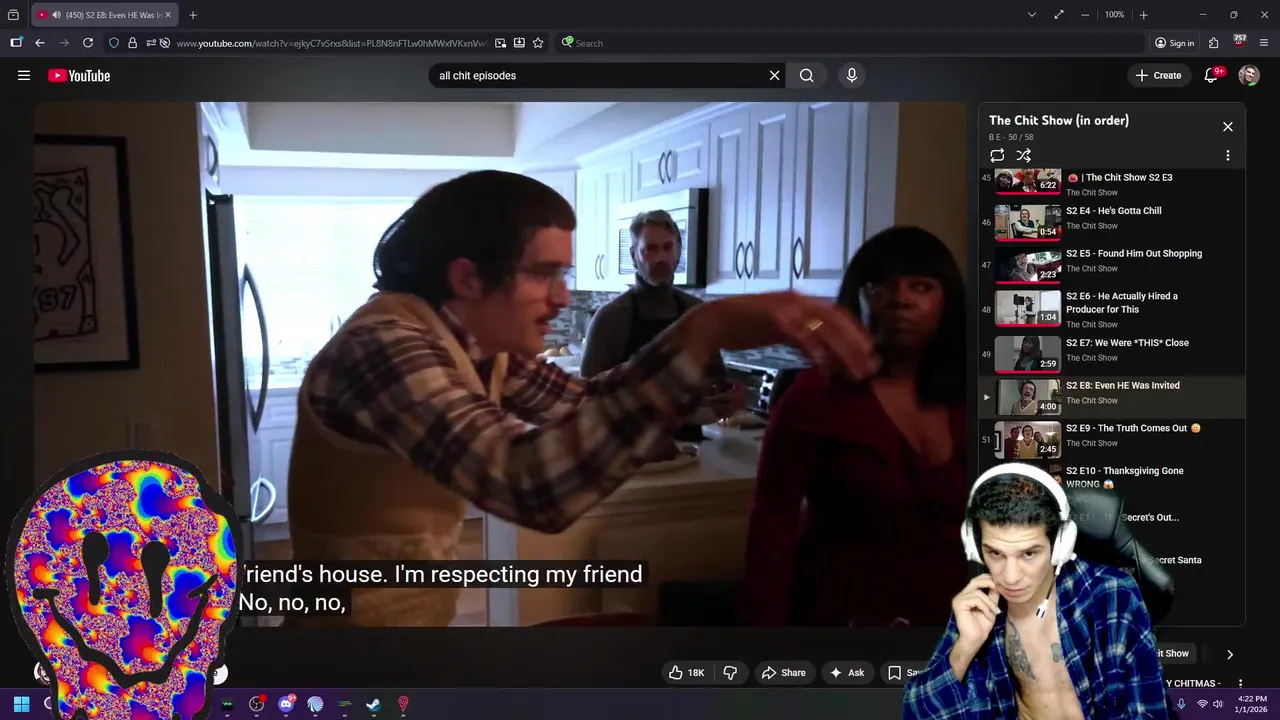
Task: Open site permissions icon in address bar
Action: click(x=151, y=43)
